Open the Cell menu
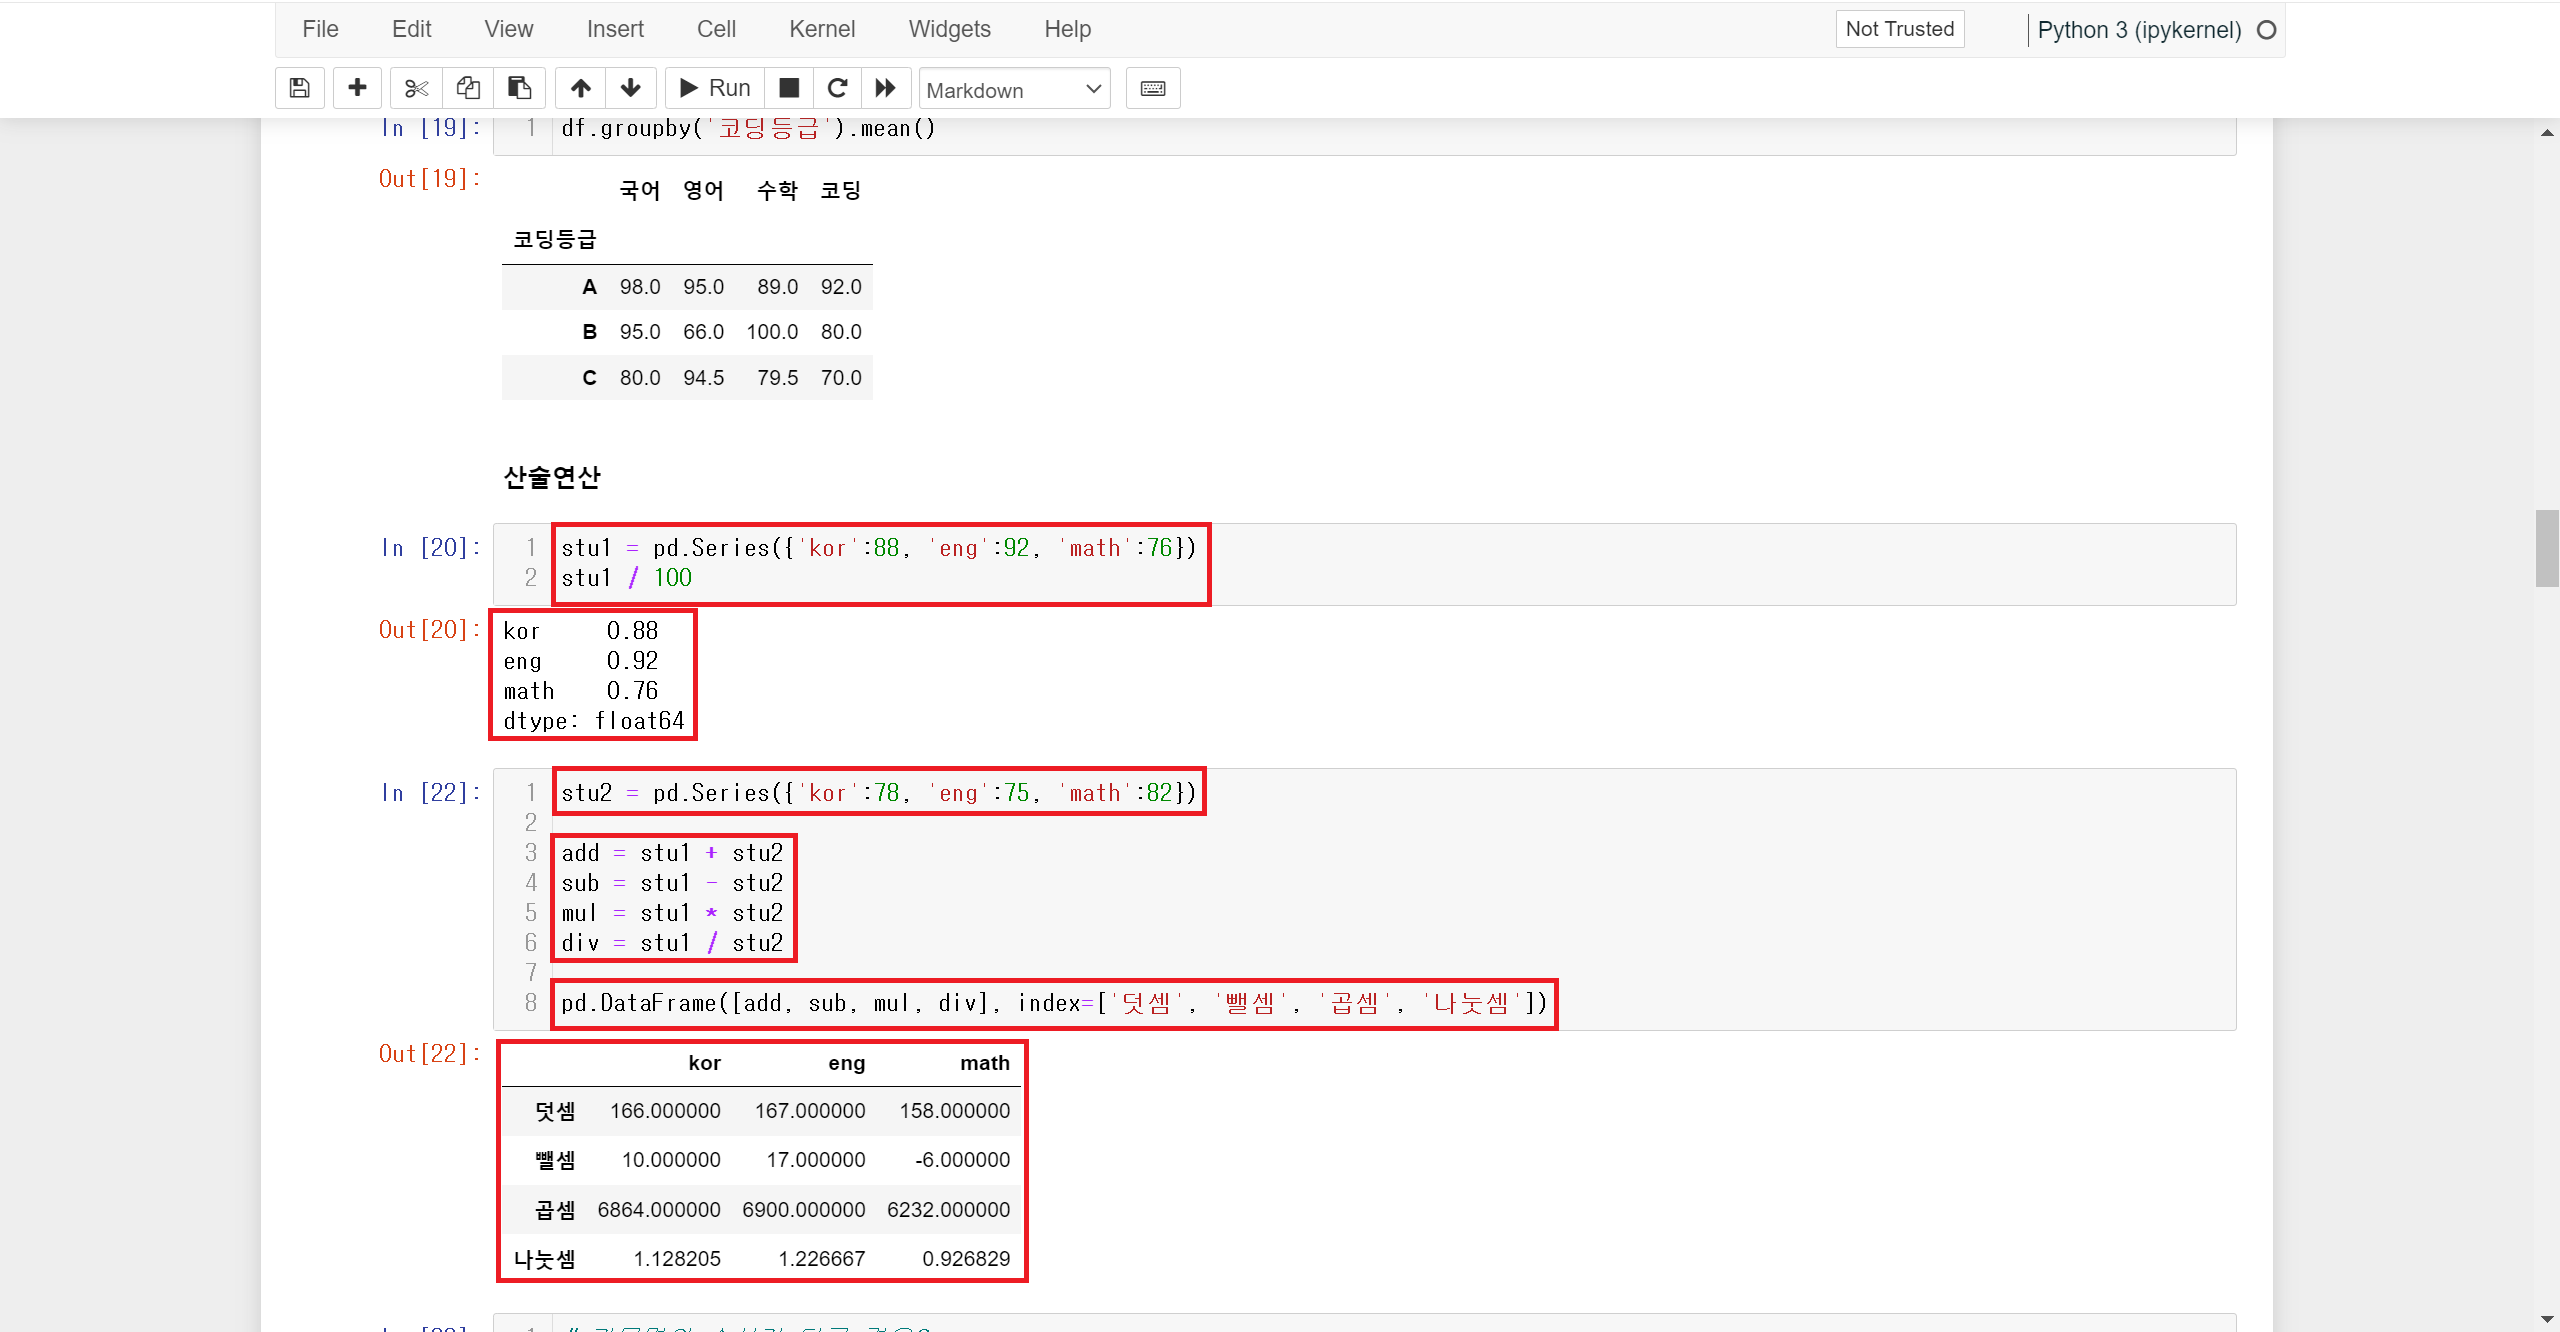 click(716, 29)
